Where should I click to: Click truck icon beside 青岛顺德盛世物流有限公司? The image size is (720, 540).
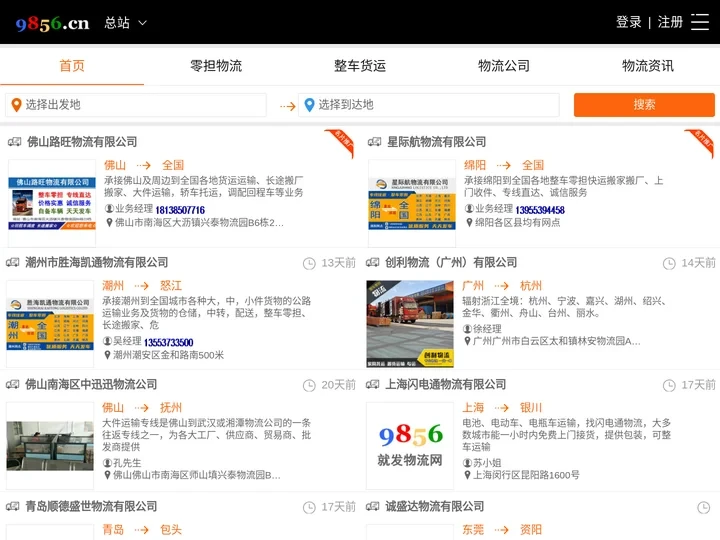click(x=12, y=506)
